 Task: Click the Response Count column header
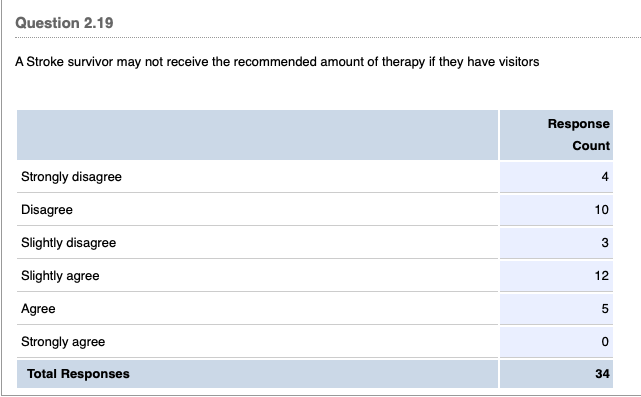(578, 135)
